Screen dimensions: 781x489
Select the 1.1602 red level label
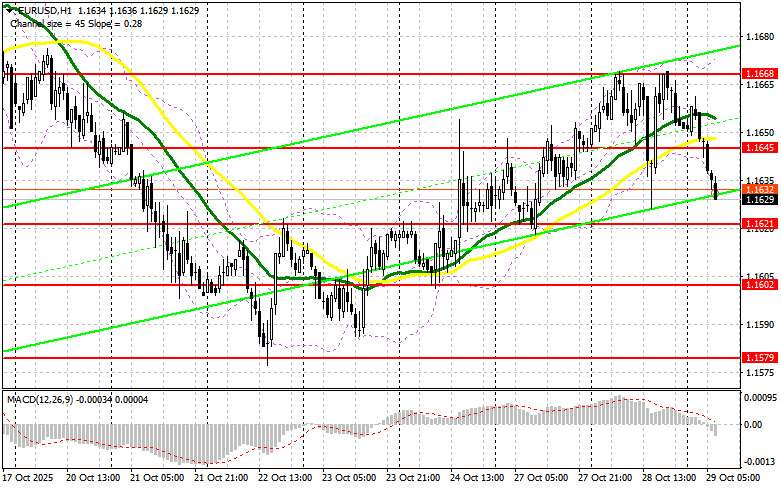[x=760, y=284]
